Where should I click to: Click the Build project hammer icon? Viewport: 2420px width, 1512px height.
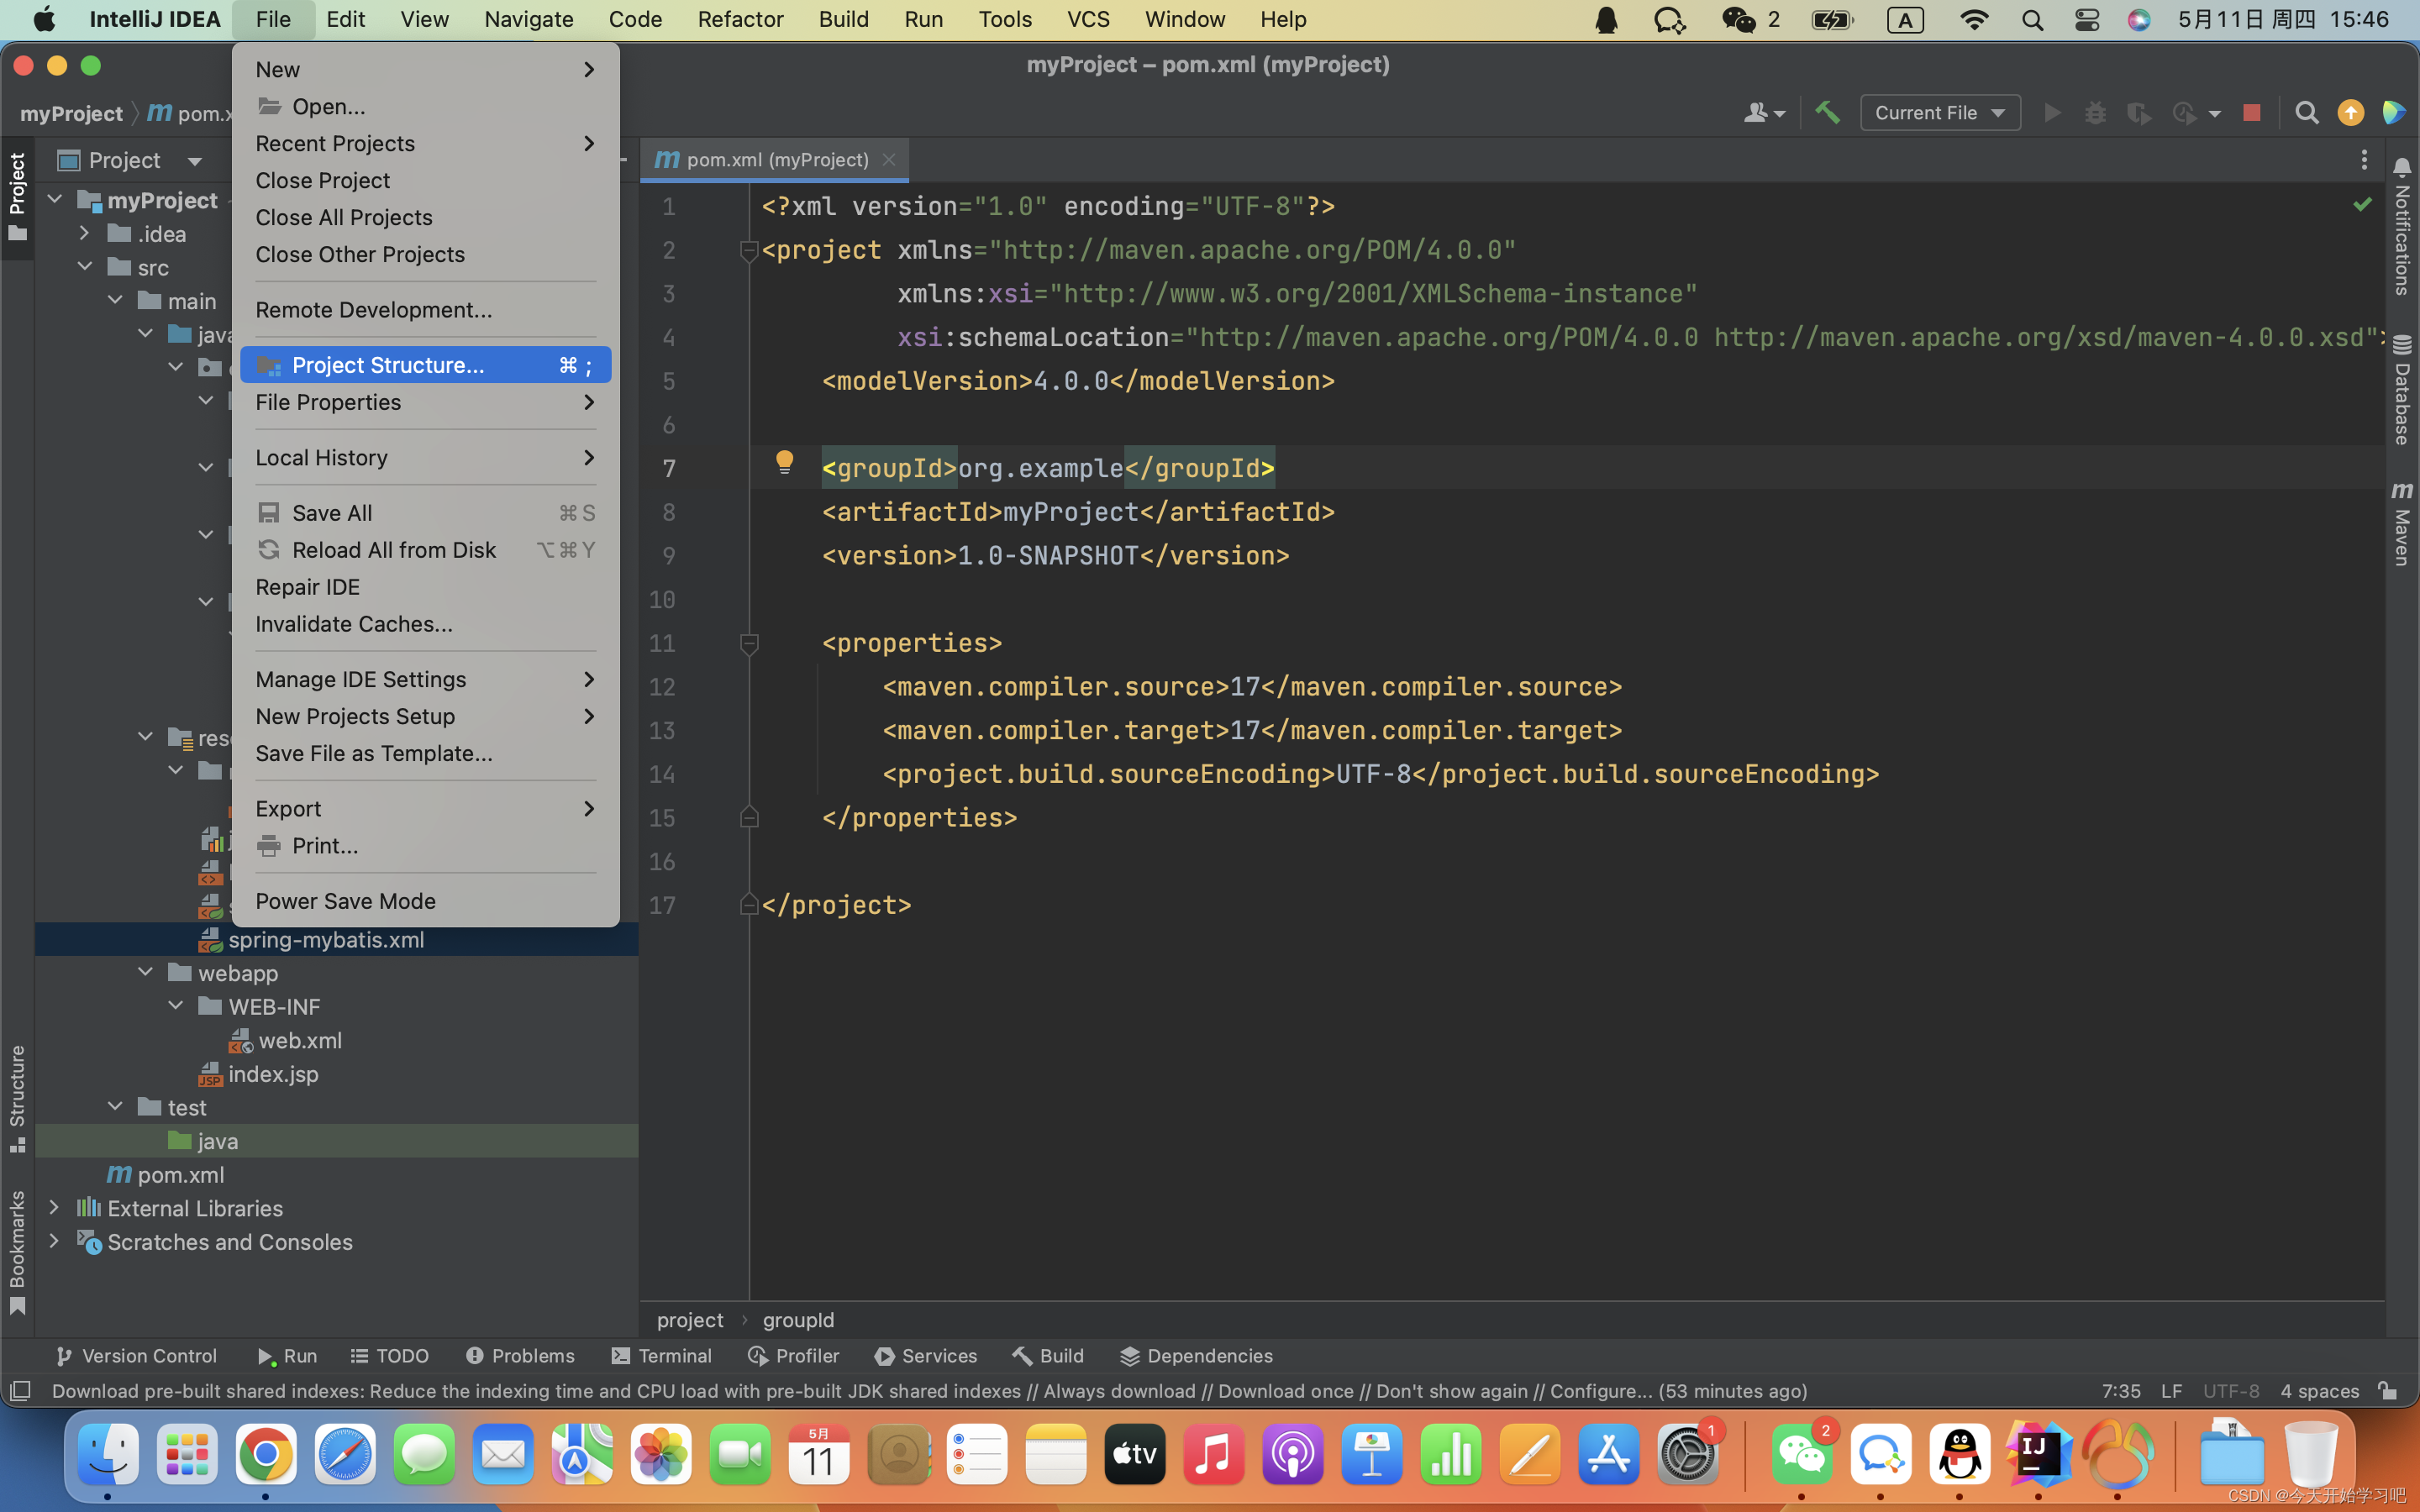click(1827, 112)
